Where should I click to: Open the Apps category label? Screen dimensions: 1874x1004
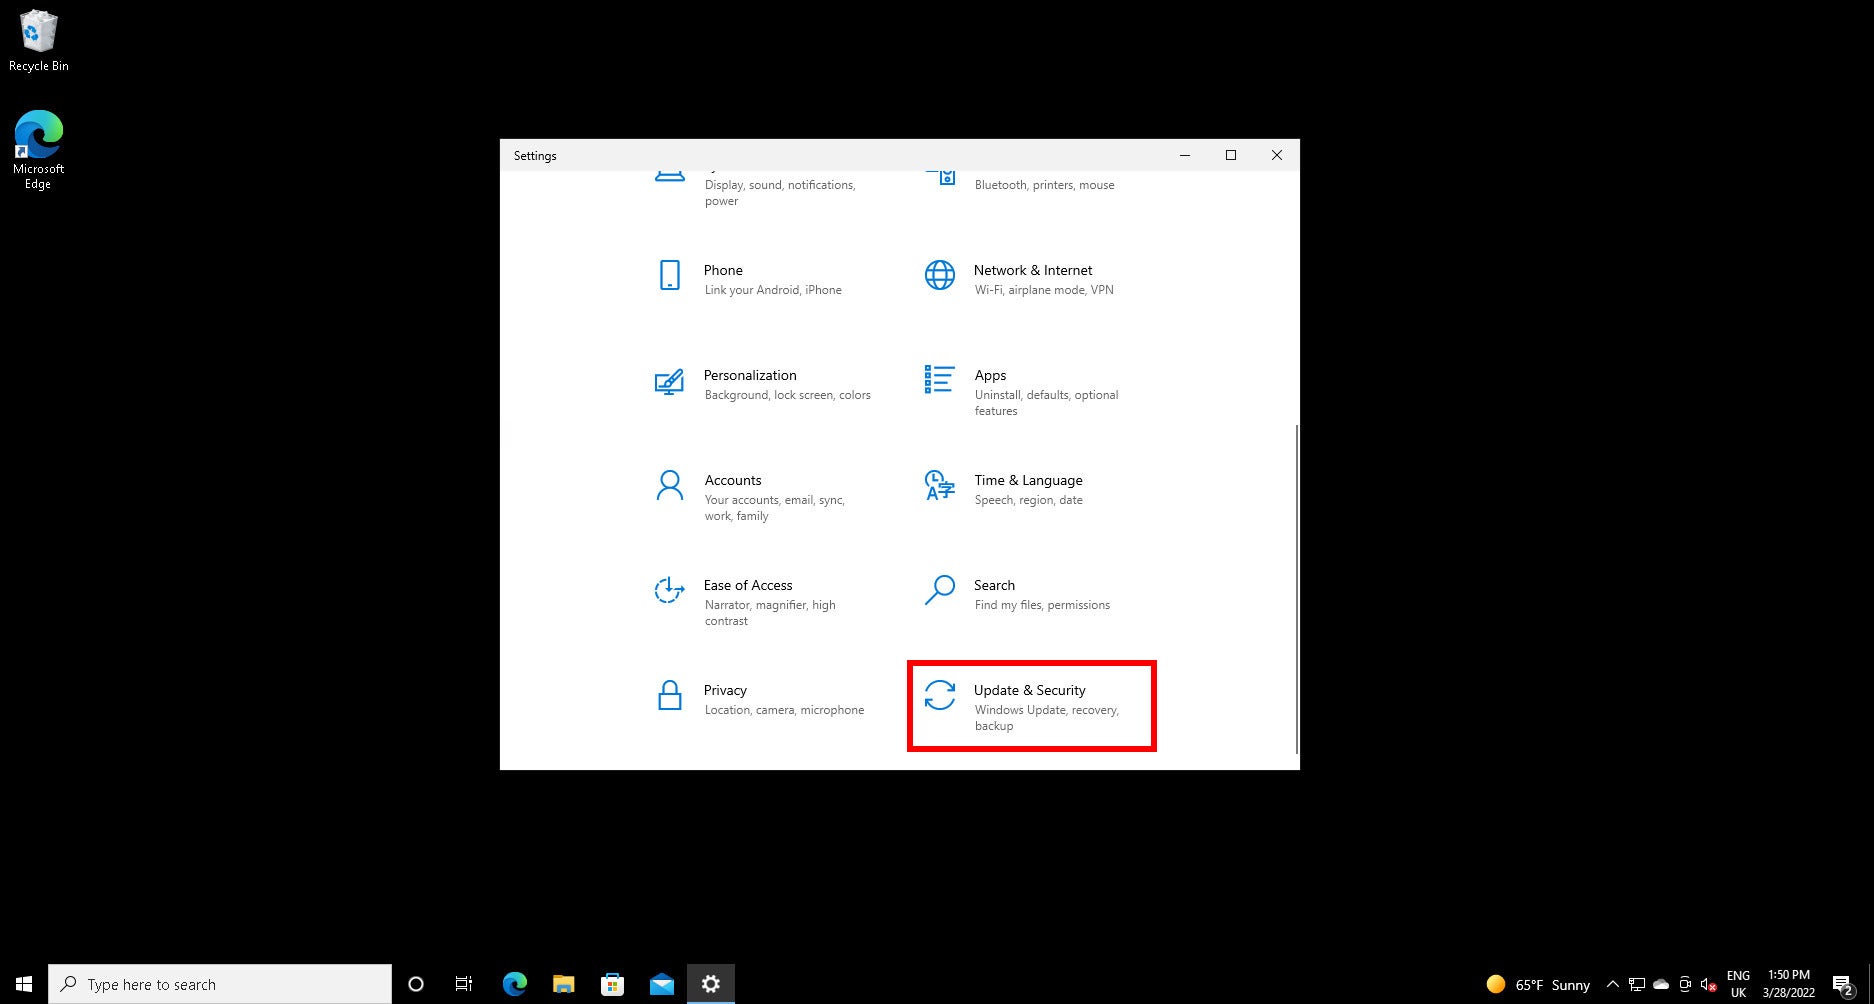tap(990, 375)
